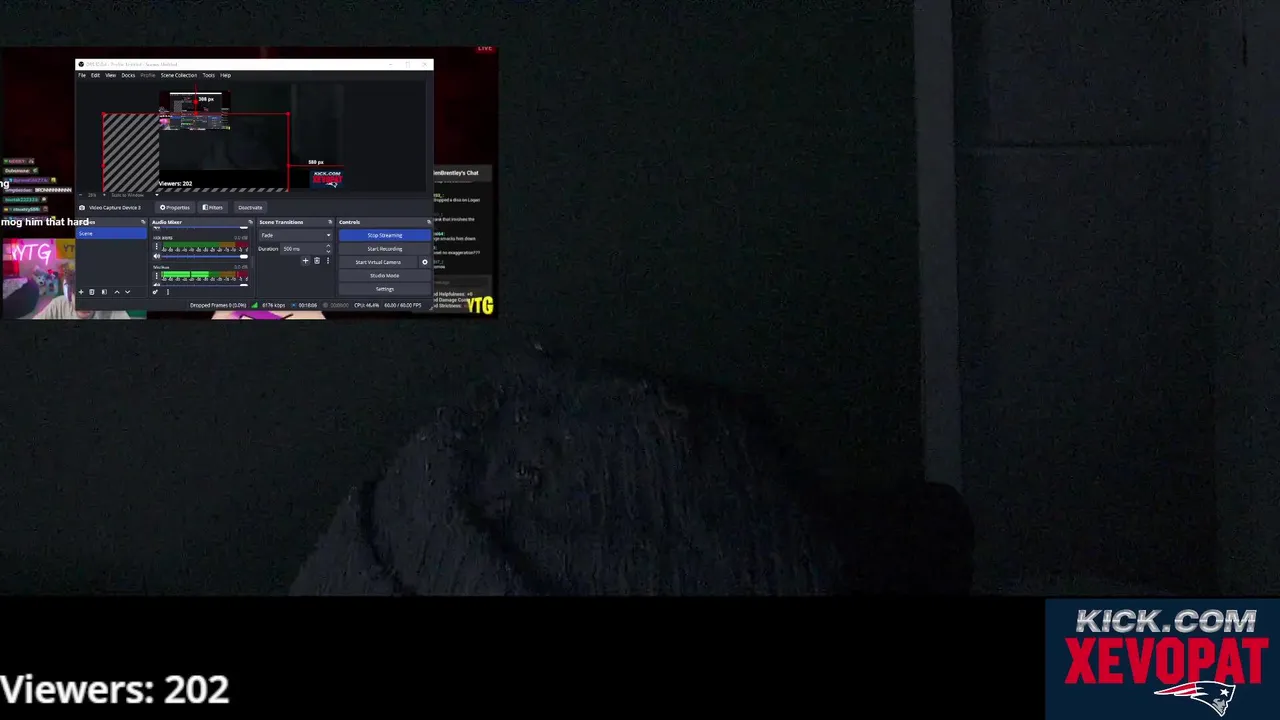The width and height of the screenshot is (1280, 720).
Task: Click the Deactivate source button
Action: pos(250,208)
